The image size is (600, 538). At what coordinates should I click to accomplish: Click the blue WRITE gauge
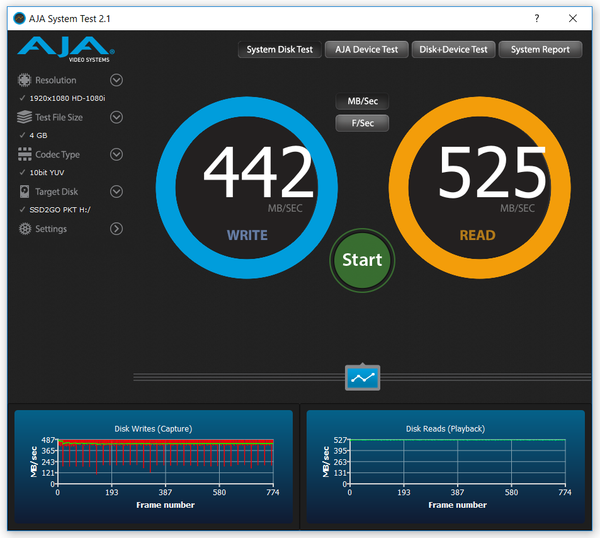(247, 187)
